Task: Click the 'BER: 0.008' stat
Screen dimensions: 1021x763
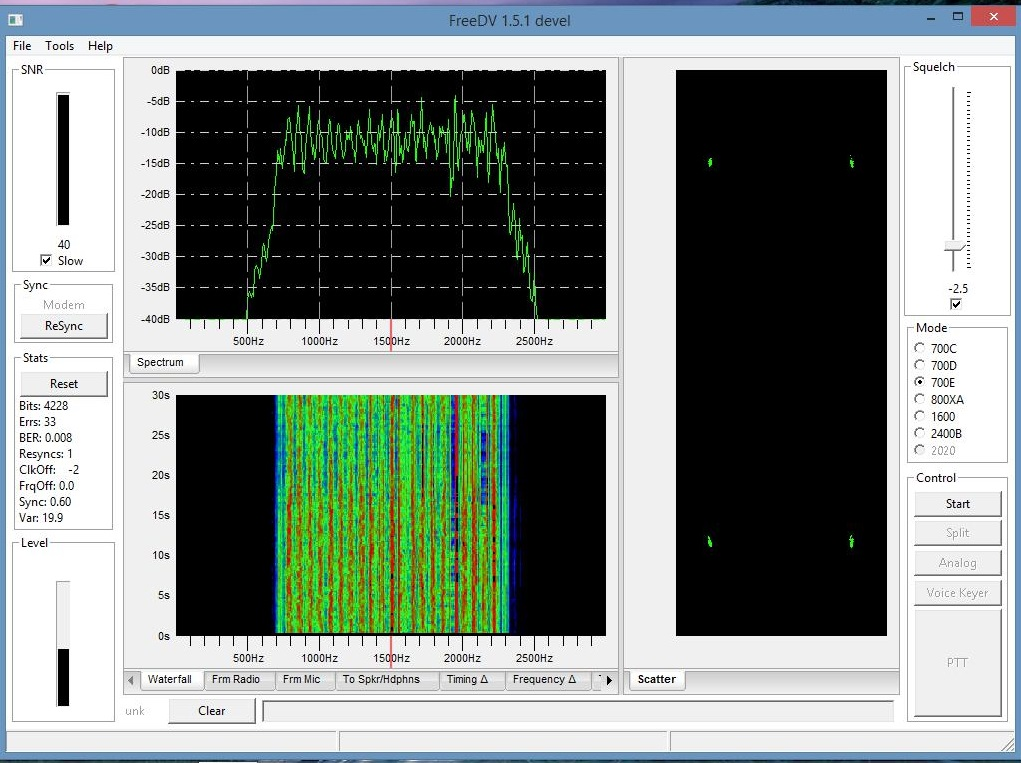Action: coord(46,437)
